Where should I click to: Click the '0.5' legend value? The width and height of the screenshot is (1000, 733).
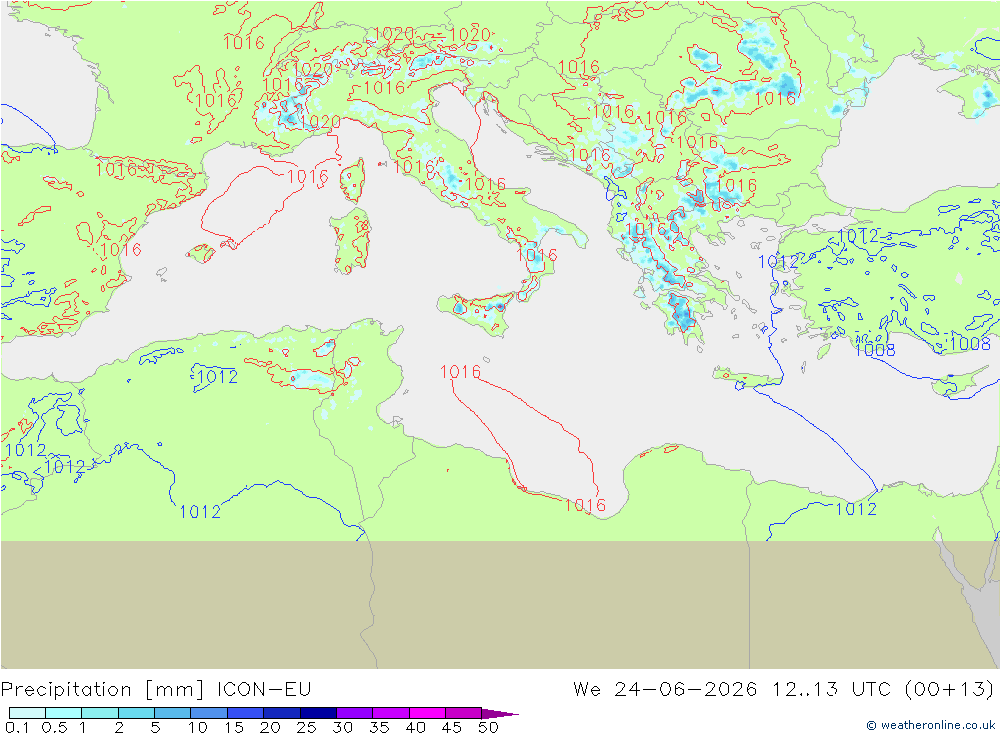click(x=54, y=727)
